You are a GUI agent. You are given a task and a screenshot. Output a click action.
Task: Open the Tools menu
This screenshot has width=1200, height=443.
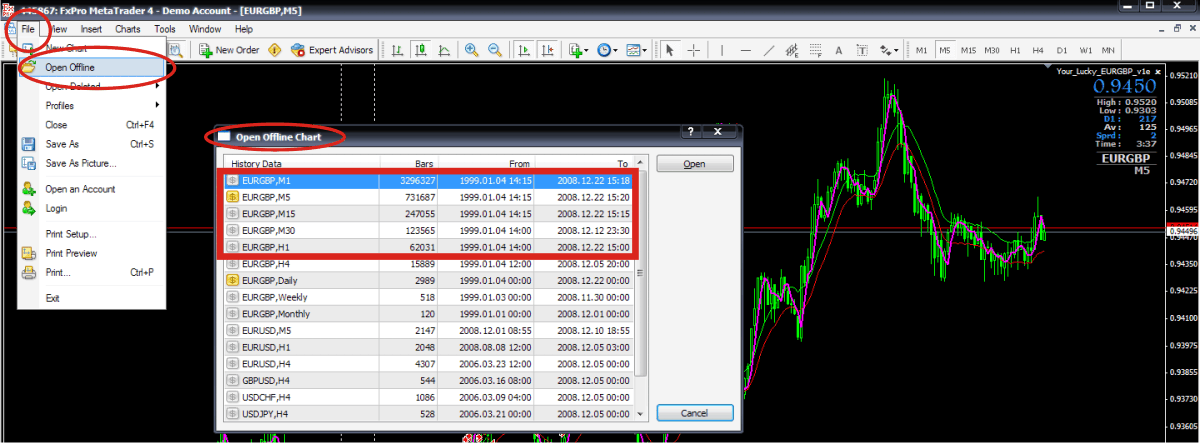click(x=165, y=29)
